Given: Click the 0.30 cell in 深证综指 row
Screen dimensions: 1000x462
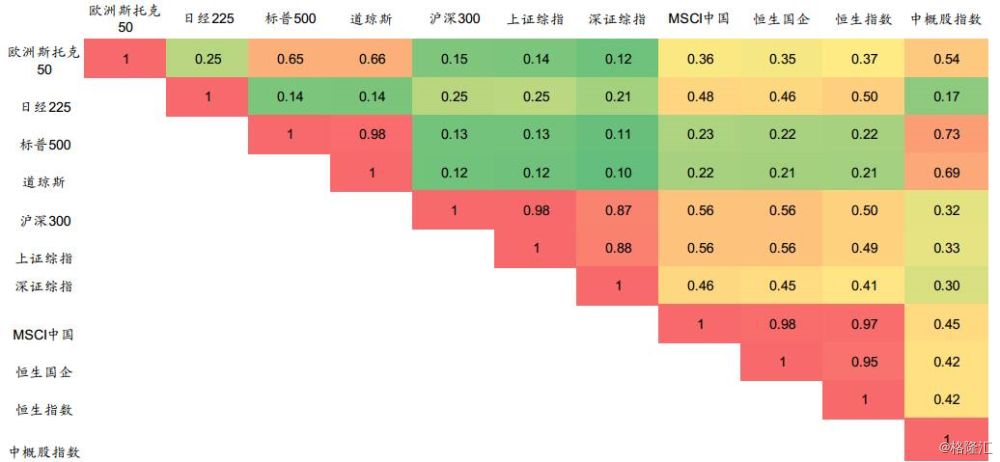Looking at the screenshot, I should coord(945,286).
